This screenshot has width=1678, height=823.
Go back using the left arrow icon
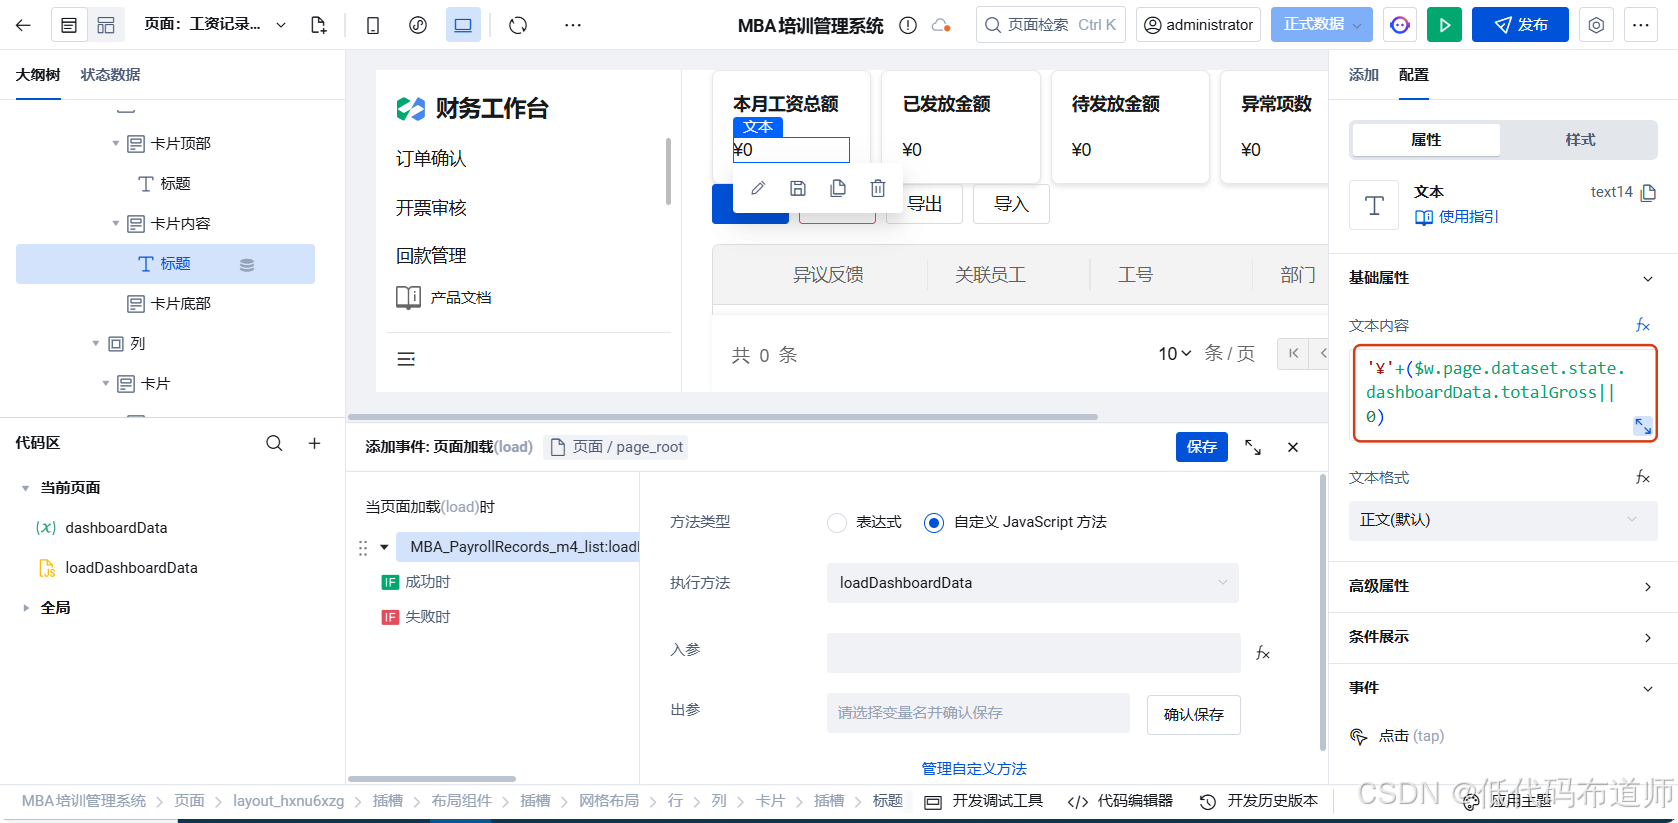click(x=23, y=25)
